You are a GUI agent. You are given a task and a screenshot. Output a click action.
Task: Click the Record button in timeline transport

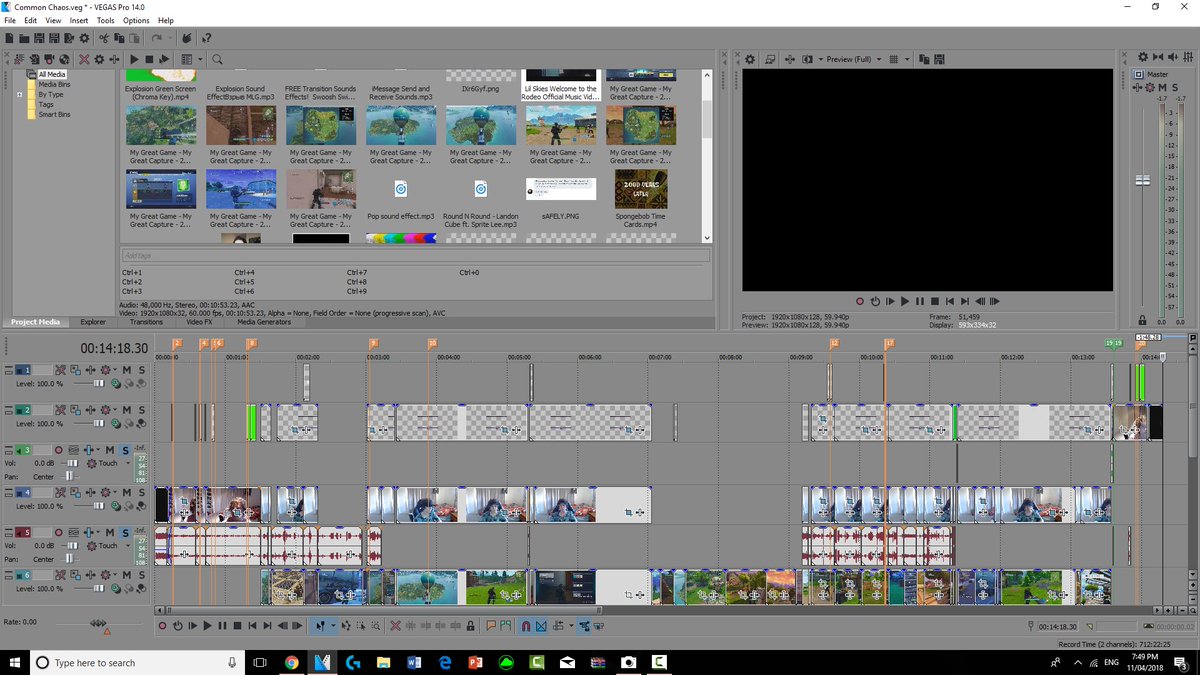tap(162, 626)
